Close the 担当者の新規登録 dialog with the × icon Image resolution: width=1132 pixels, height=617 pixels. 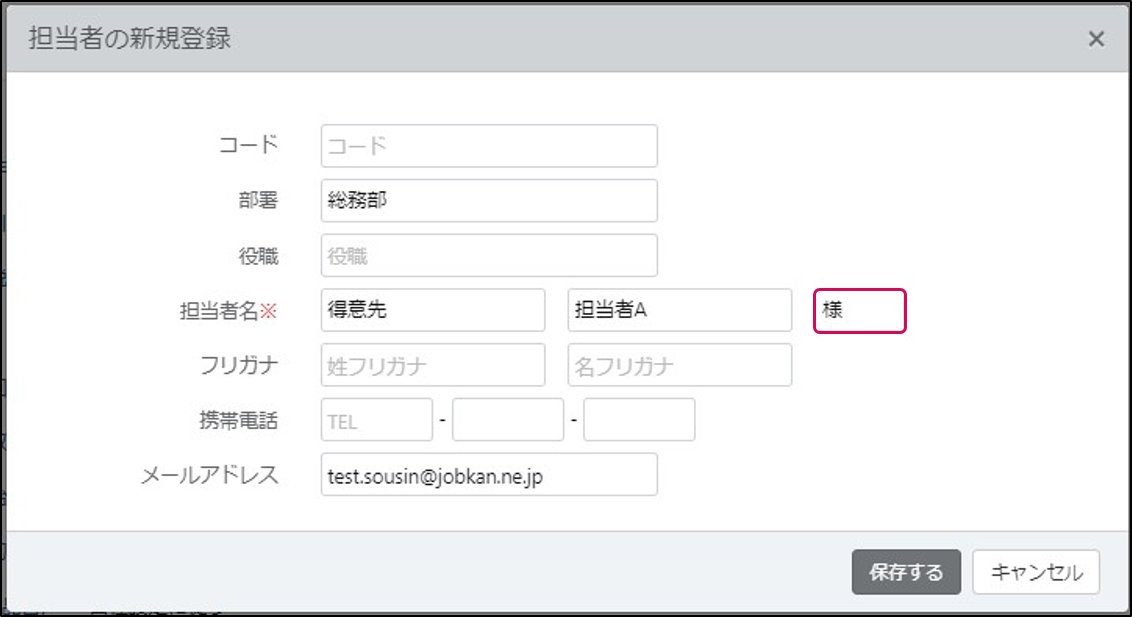coord(1096,39)
